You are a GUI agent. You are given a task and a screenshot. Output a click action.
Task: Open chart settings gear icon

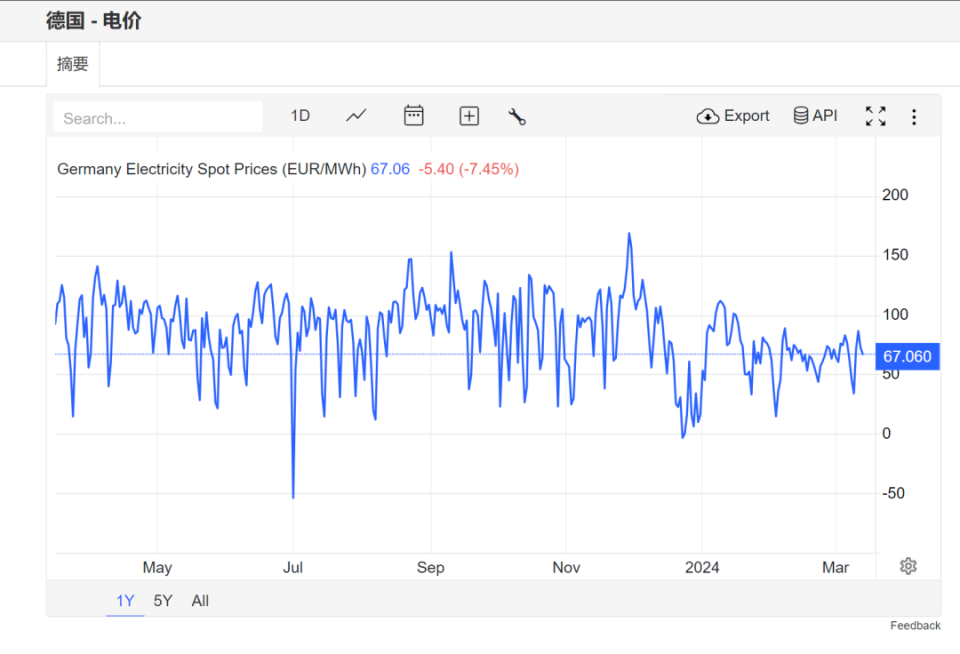[908, 566]
